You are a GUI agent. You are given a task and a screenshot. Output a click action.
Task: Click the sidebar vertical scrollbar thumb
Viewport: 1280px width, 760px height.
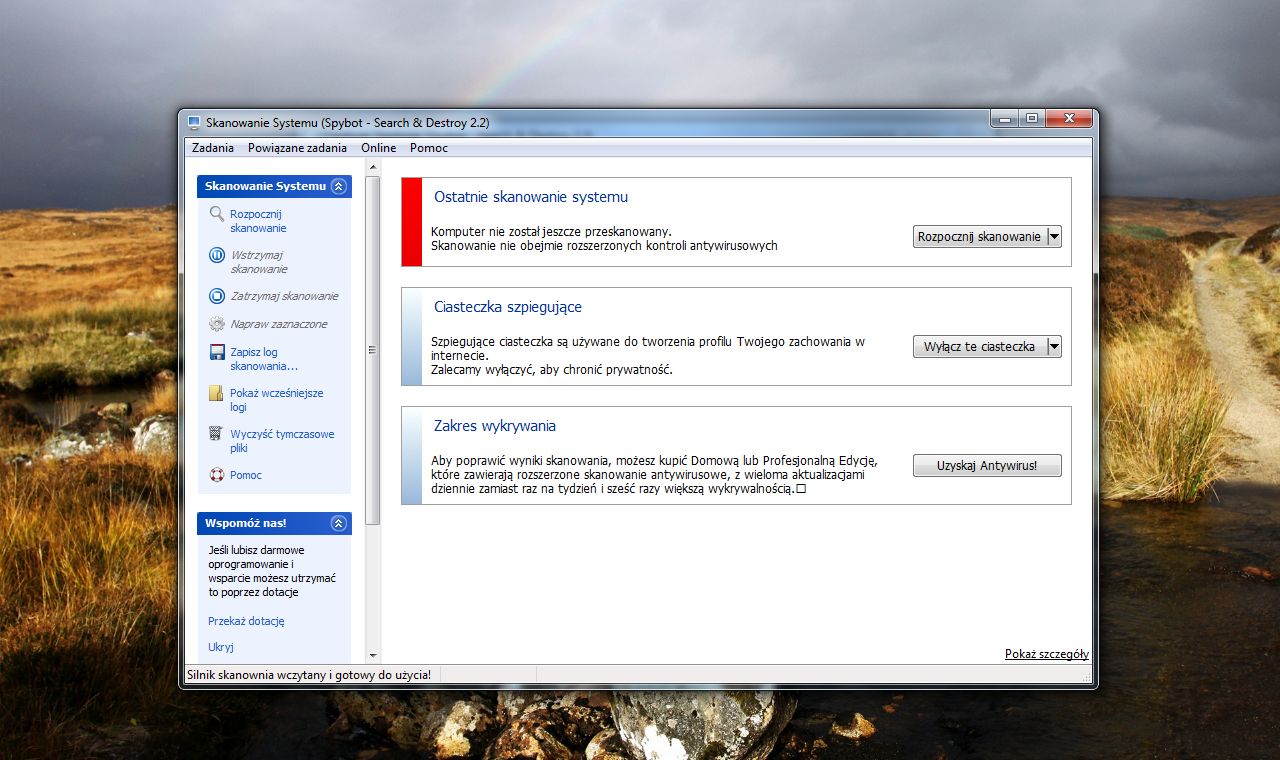(373, 351)
